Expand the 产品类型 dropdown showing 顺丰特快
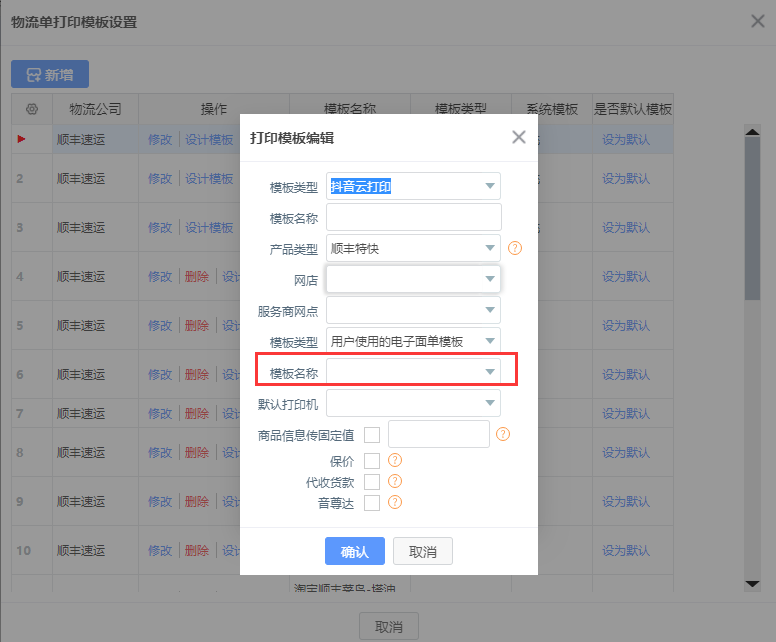This screenshot has width=776, height=642. click(x=413, y=248)
